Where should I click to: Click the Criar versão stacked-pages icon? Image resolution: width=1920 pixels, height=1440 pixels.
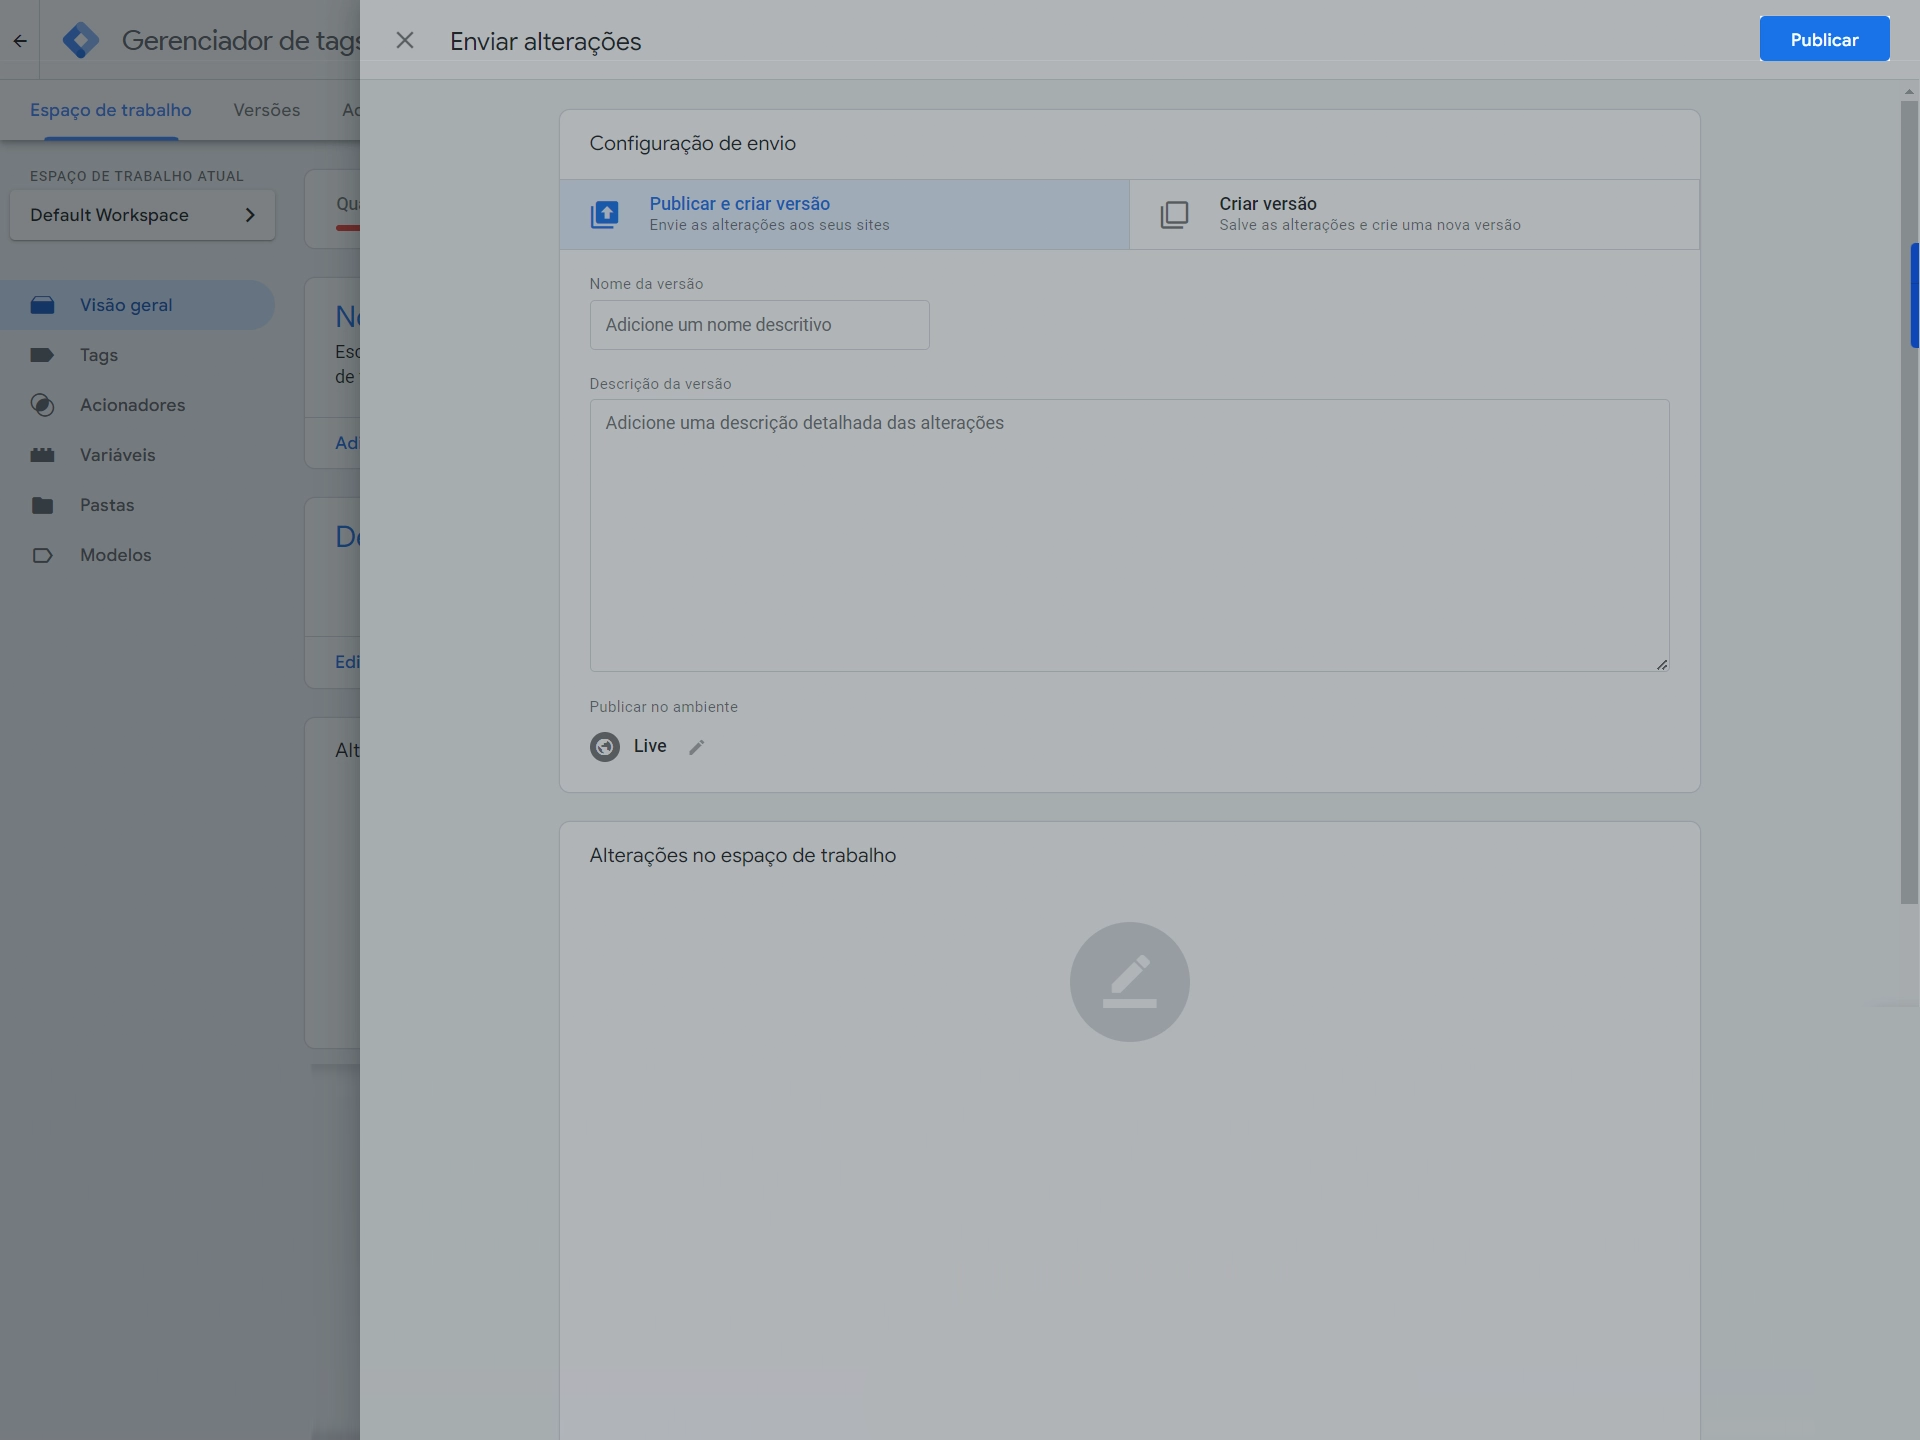point(1174,214)
